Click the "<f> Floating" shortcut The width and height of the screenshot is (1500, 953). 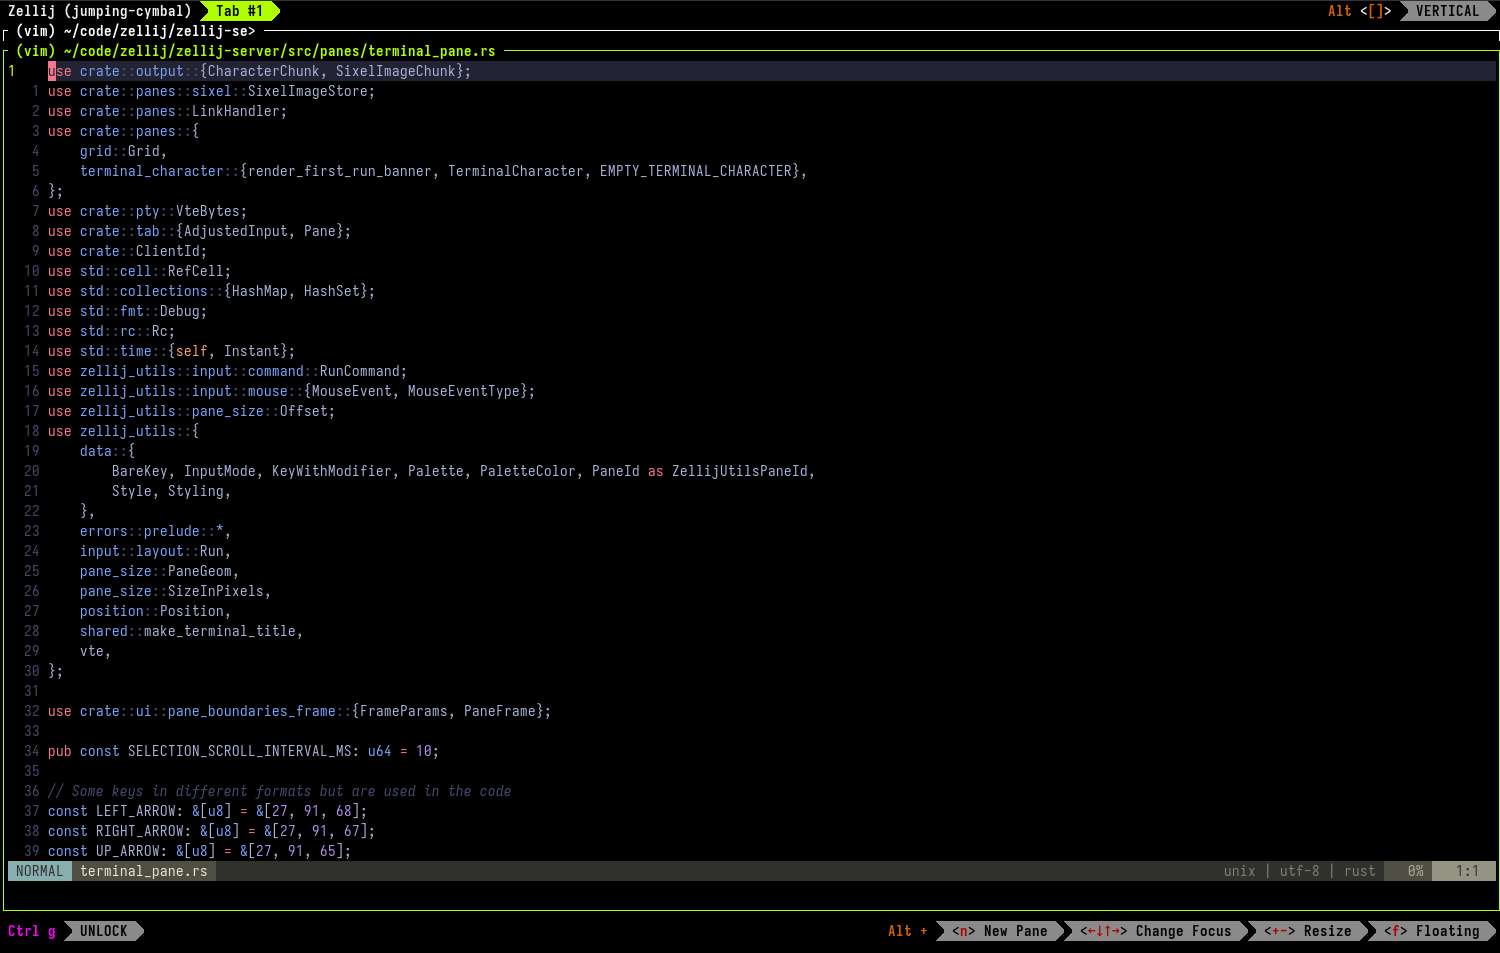pyautogui.click(x=1432, y=931)
